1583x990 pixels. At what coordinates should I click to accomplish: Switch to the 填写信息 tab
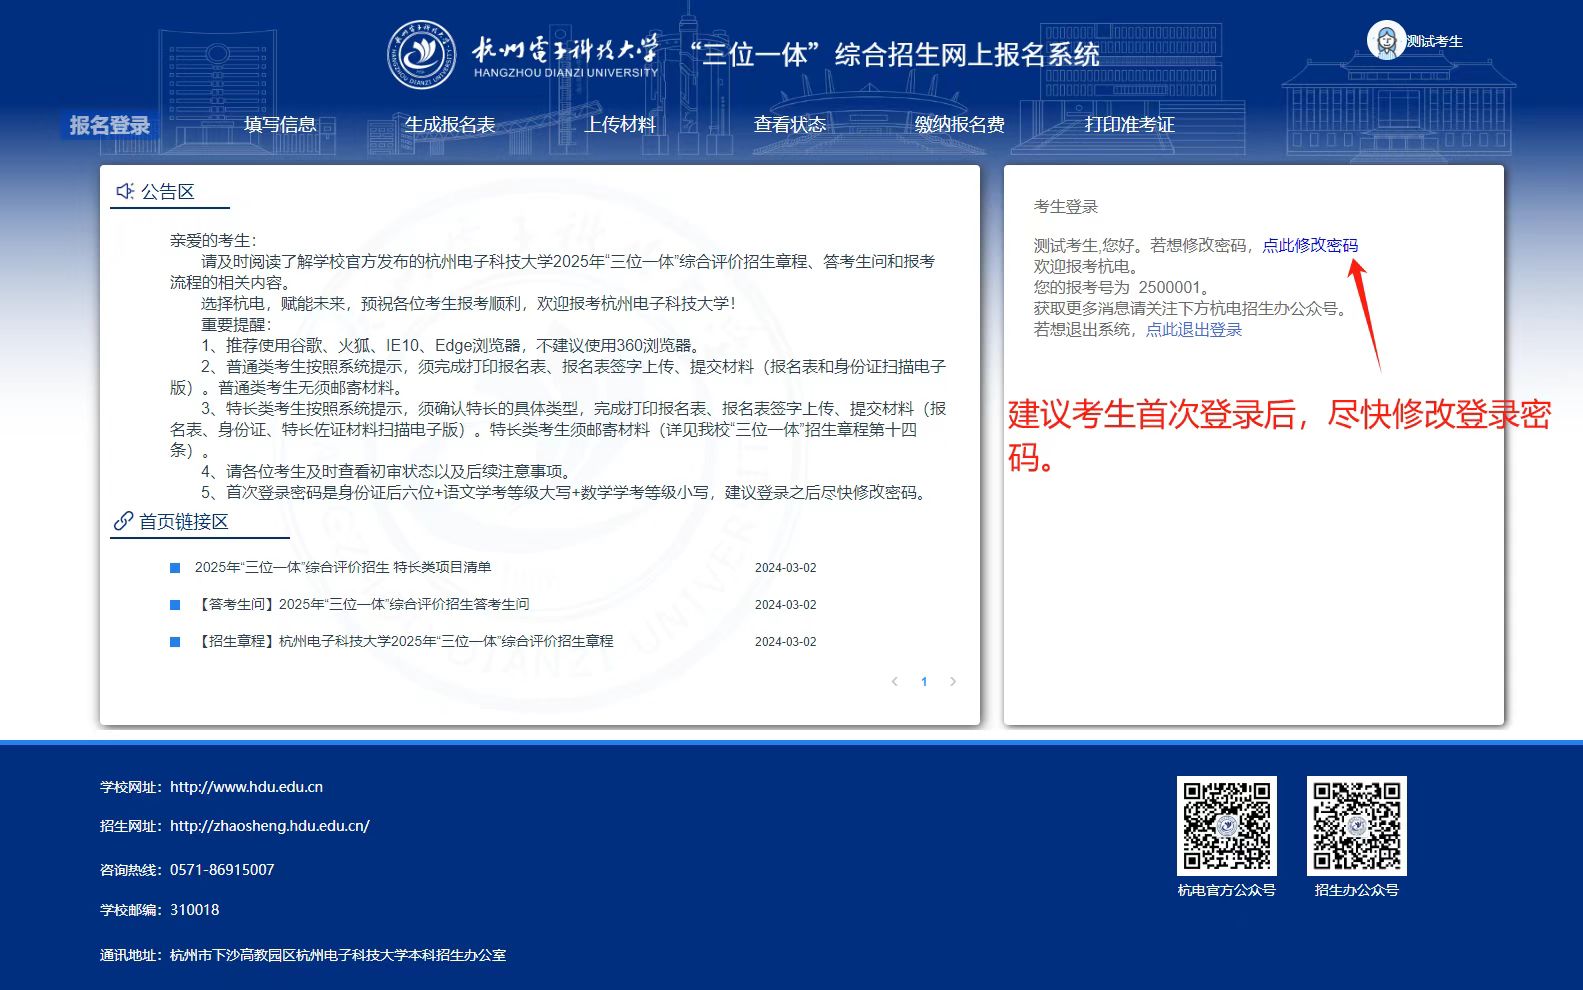(280, 125)
